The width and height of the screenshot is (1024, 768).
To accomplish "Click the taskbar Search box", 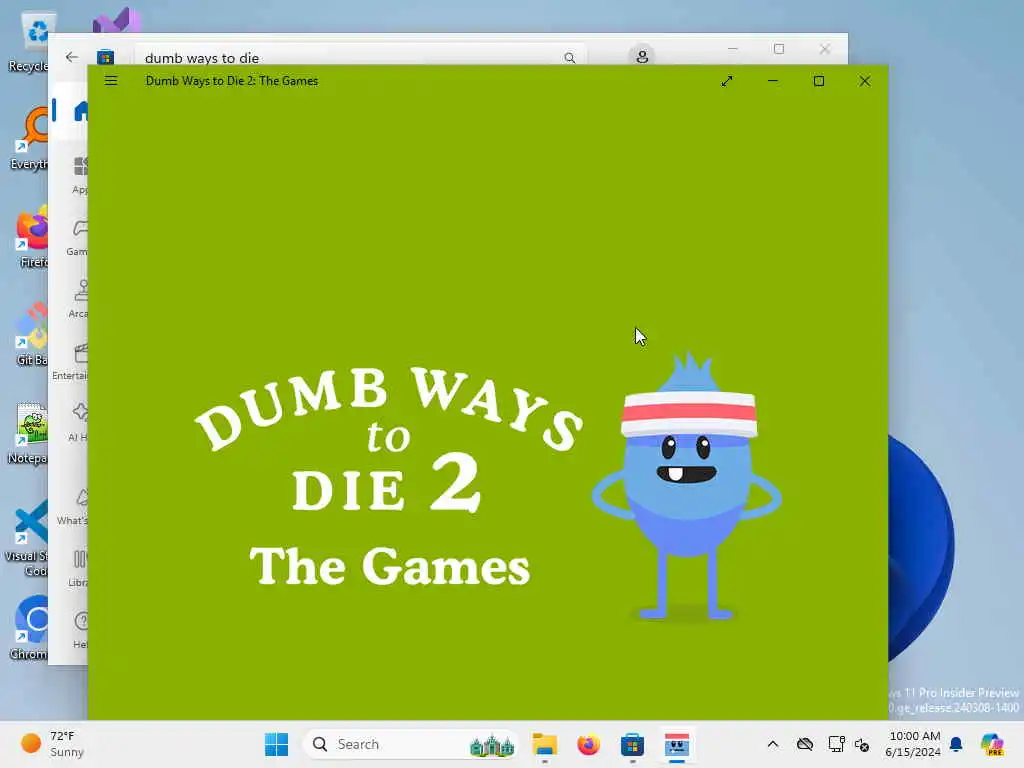I will [x=411, y=744].
